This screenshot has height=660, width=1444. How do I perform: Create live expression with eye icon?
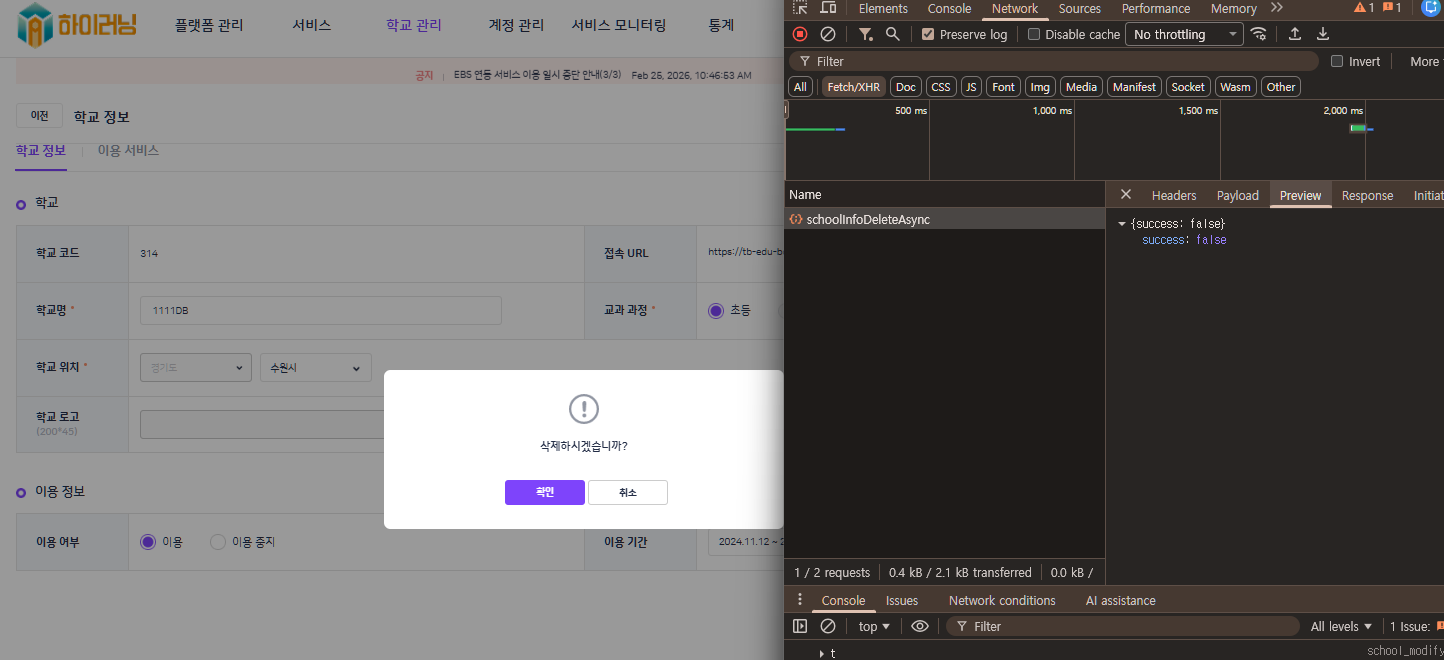pos(920,626)
